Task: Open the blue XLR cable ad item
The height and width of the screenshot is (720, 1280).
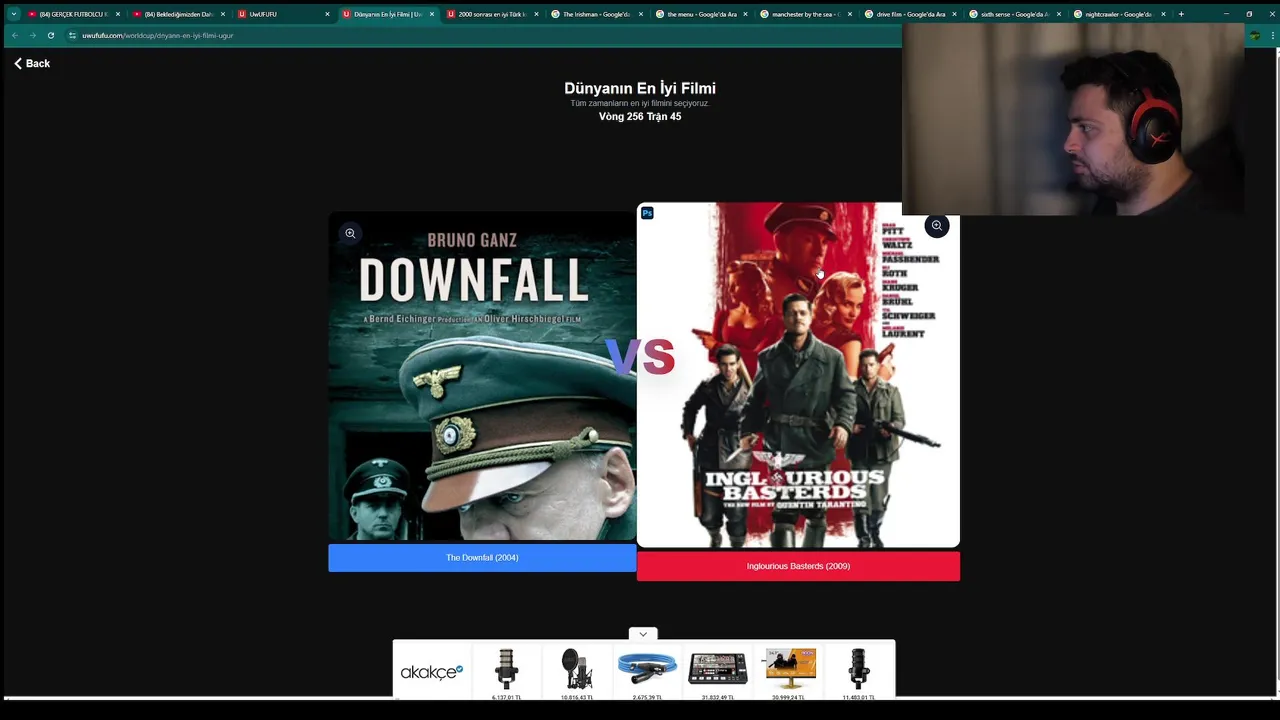Action: 647,673
